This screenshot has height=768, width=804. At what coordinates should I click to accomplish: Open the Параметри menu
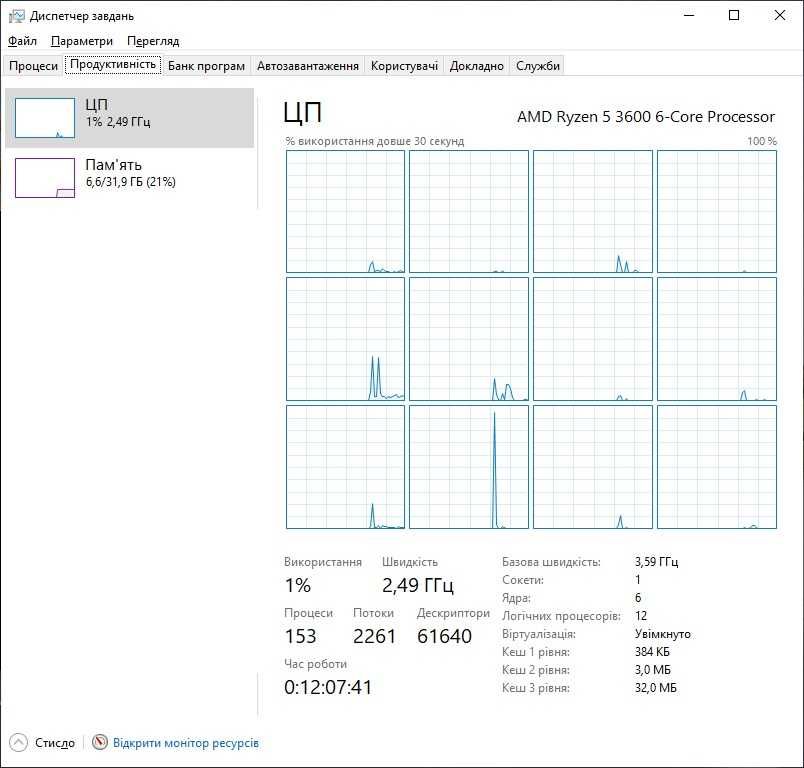[x=82, y=41]
